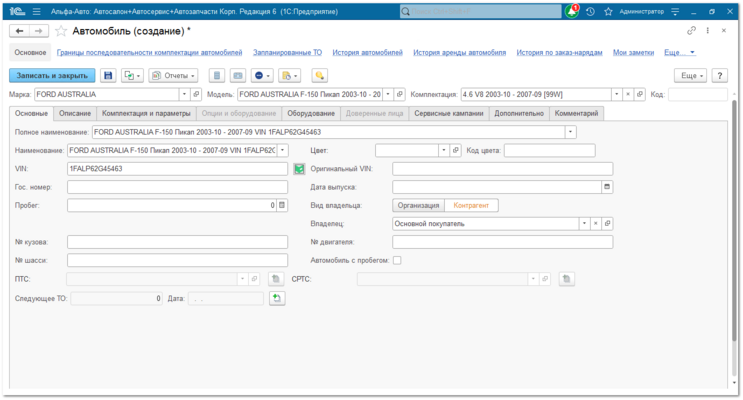Click the green VIN decode icon
743x400 pixels.
[x=299, y=169]
